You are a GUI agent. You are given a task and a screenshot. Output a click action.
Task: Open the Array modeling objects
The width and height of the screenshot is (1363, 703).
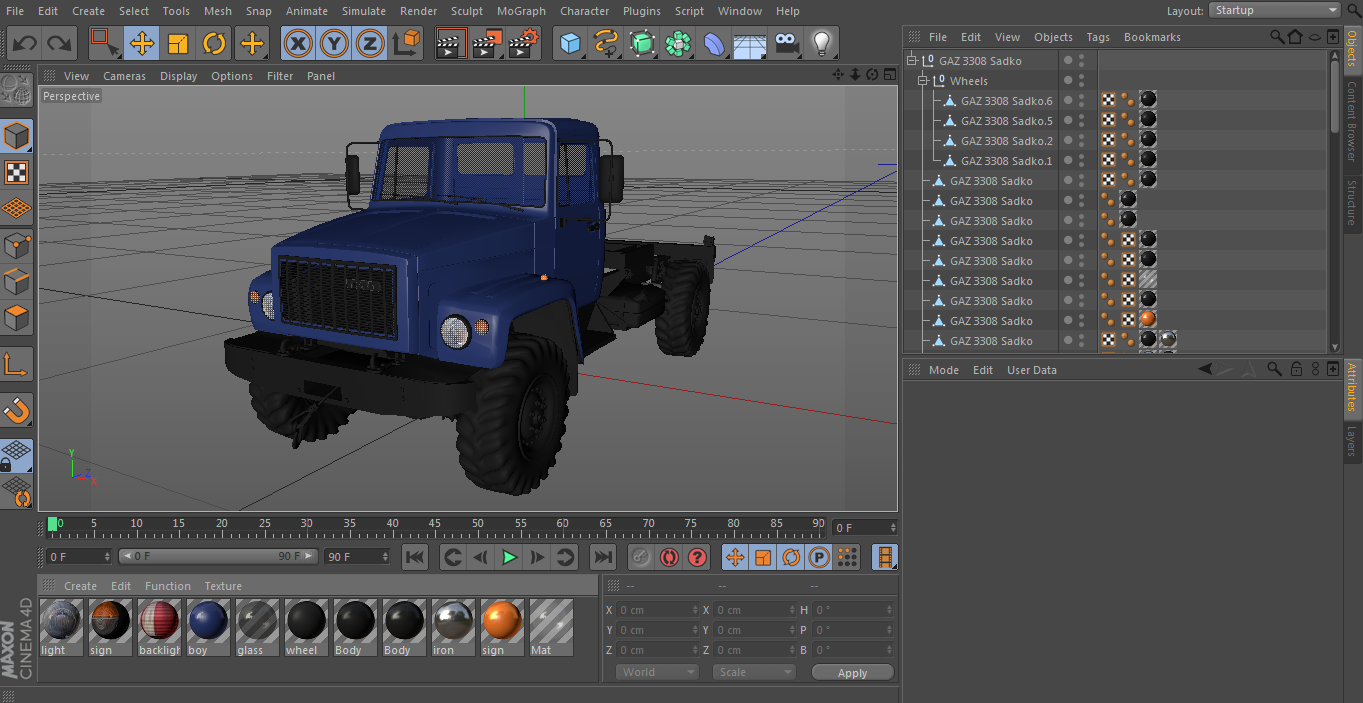coord(678,43)
